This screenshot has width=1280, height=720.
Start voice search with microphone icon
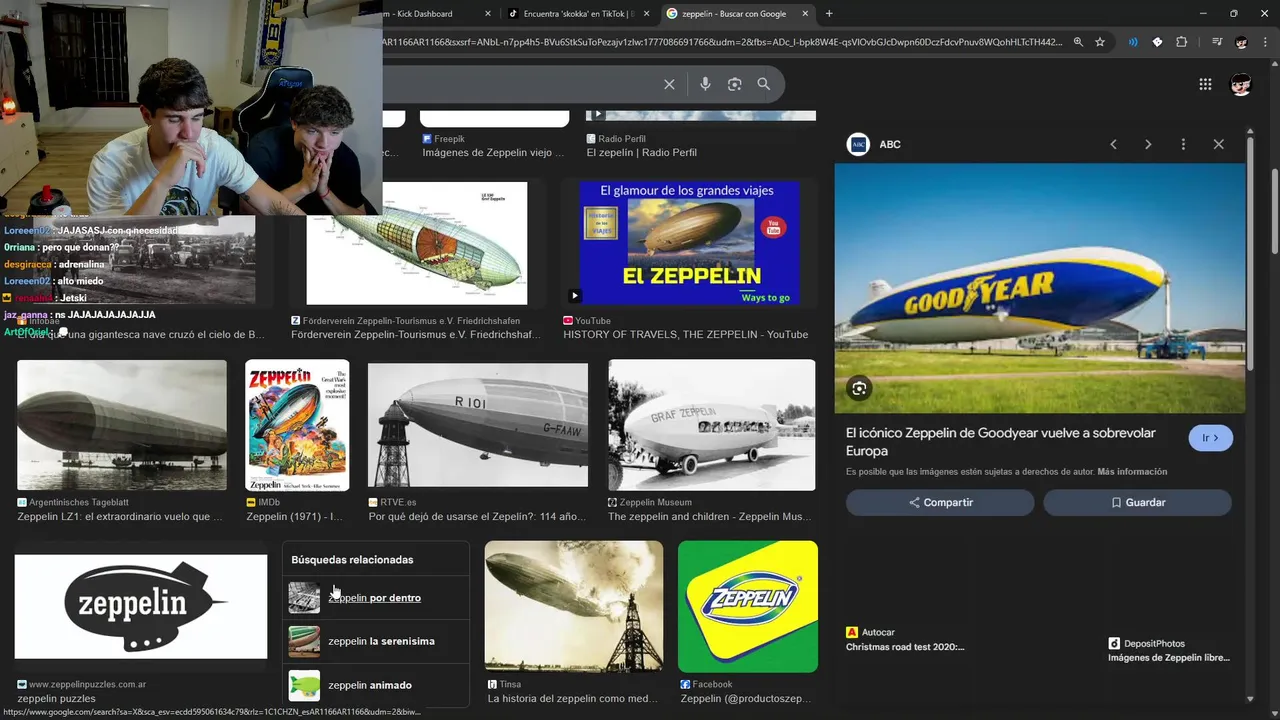(705, 84)
